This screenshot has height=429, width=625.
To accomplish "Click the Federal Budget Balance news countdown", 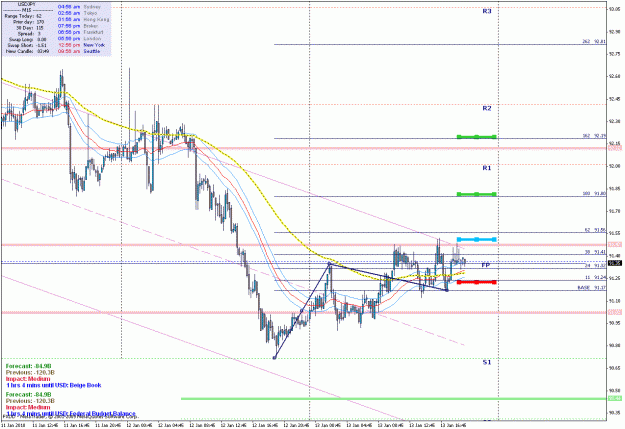I will click(71, 414).
